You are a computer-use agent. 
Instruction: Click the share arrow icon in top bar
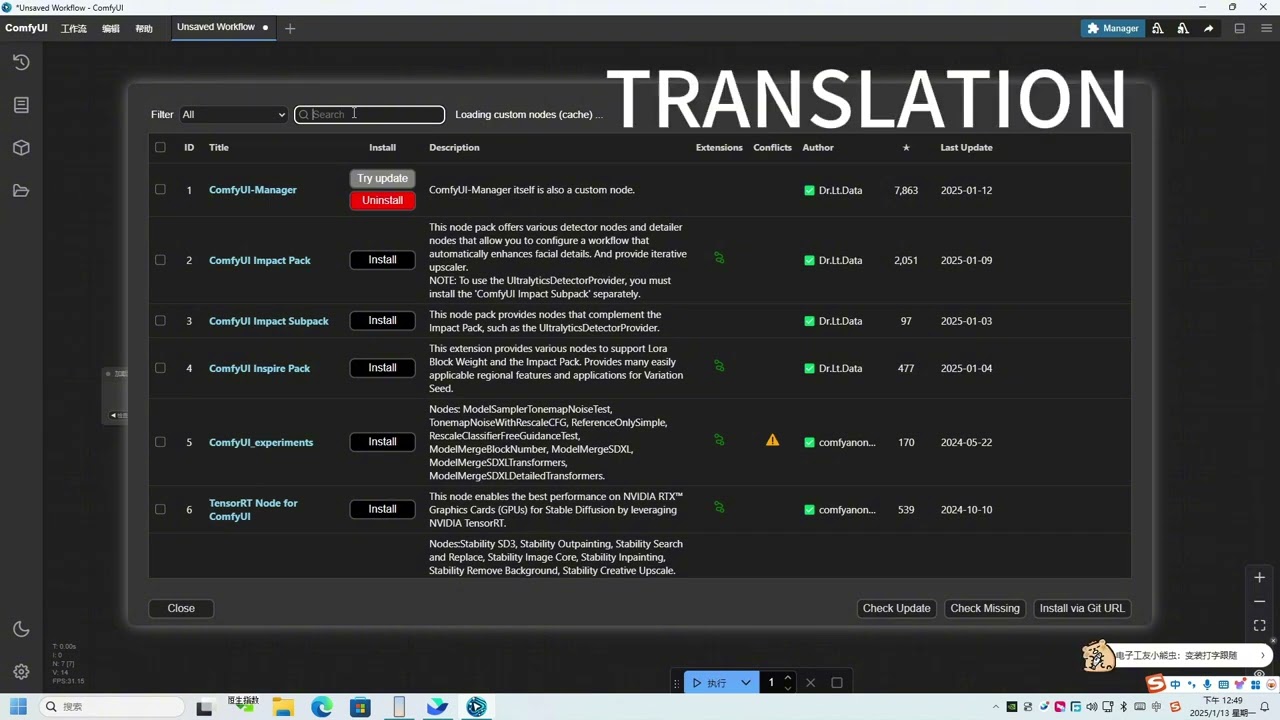point(1208,28)
